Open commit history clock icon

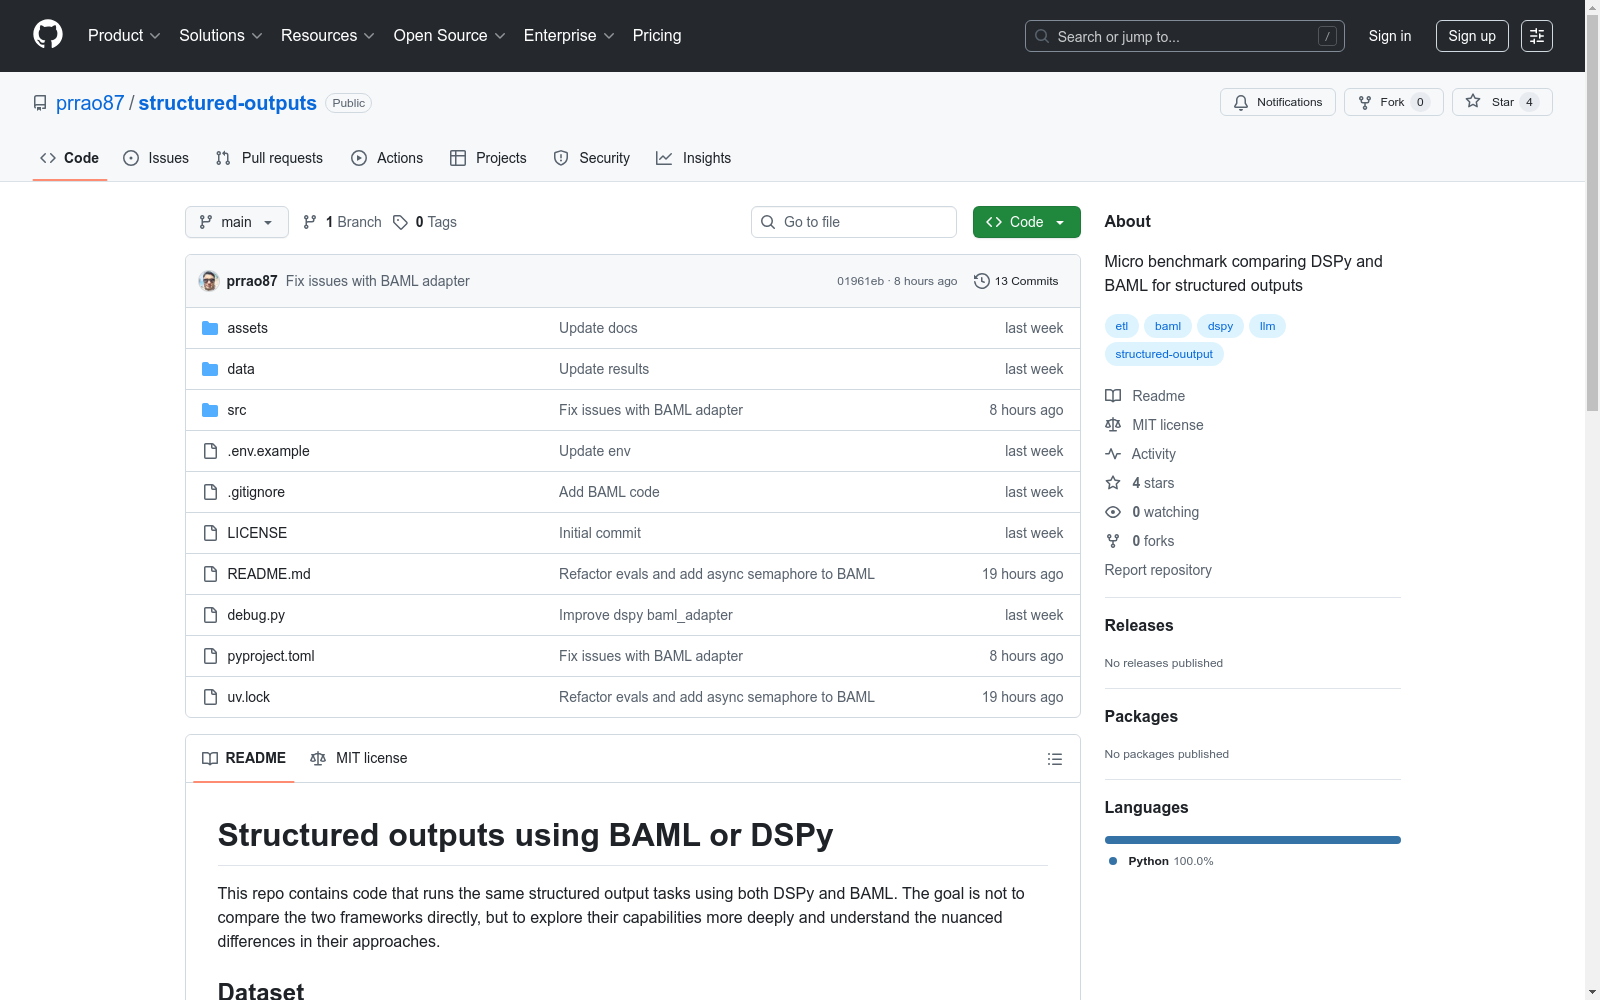pyautogui.click(x=982, y=281)
